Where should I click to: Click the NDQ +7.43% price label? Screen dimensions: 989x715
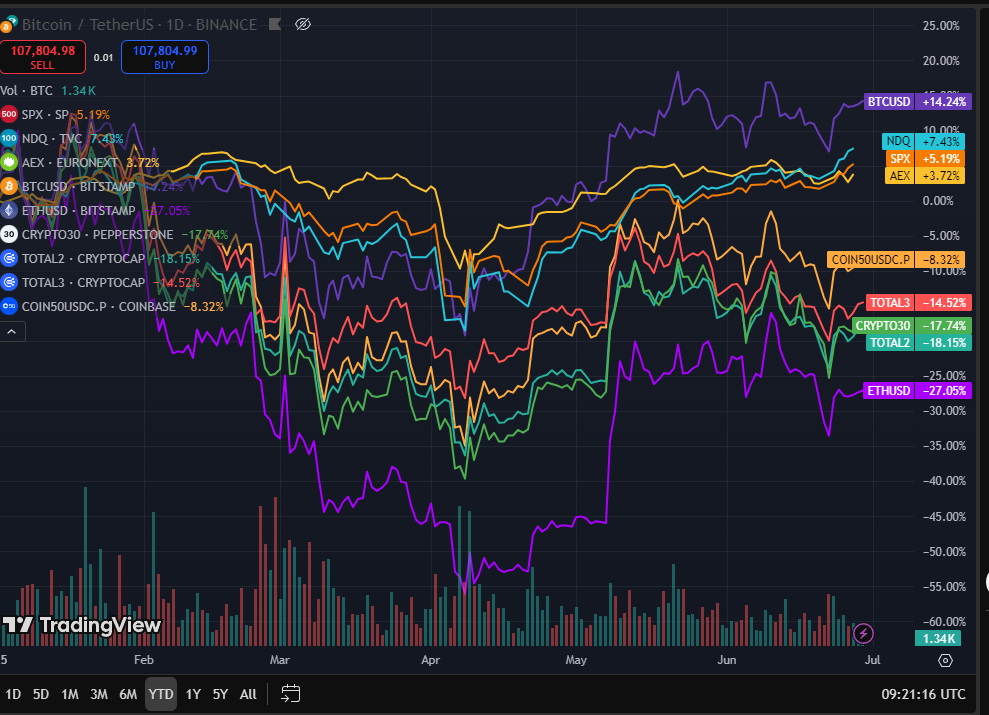(923, 141)
